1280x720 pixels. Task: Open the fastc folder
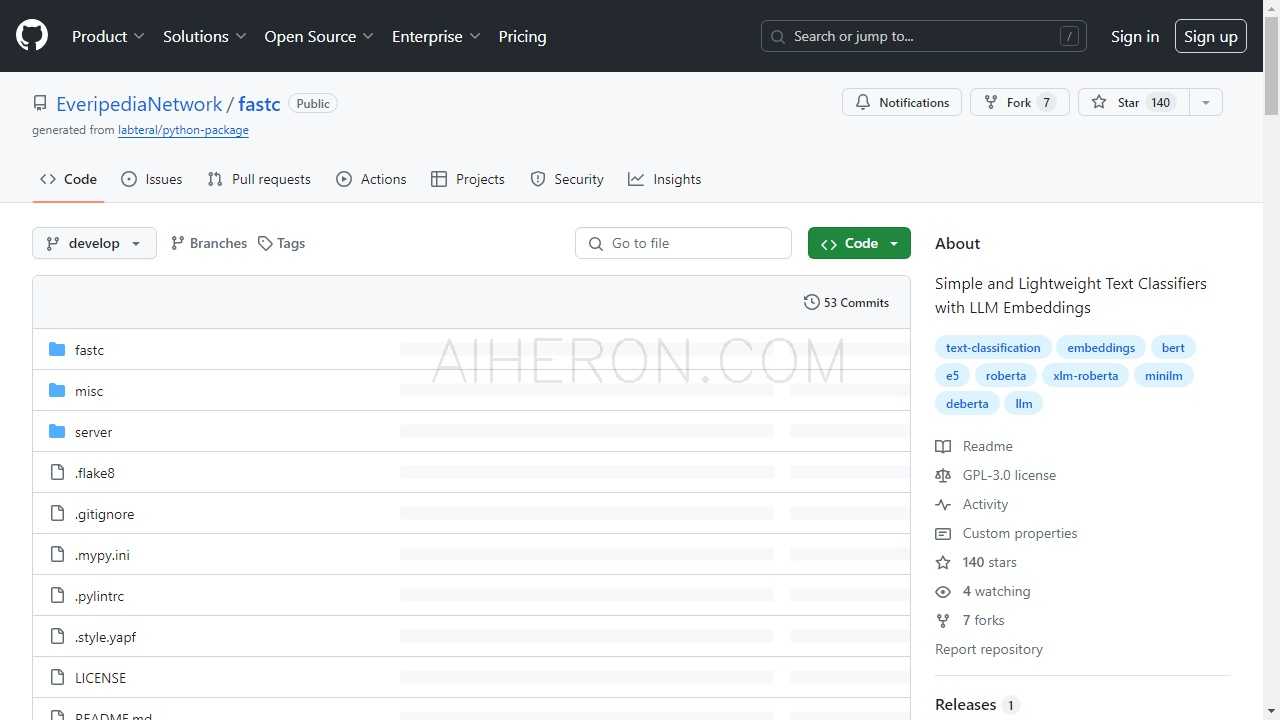pyautogui.click(x=89, y=350)
